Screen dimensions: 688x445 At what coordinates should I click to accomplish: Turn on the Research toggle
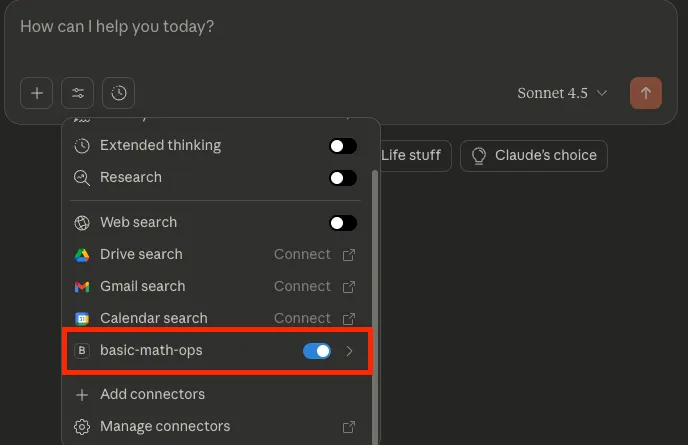pyautogui.click(x=342, y=178)
